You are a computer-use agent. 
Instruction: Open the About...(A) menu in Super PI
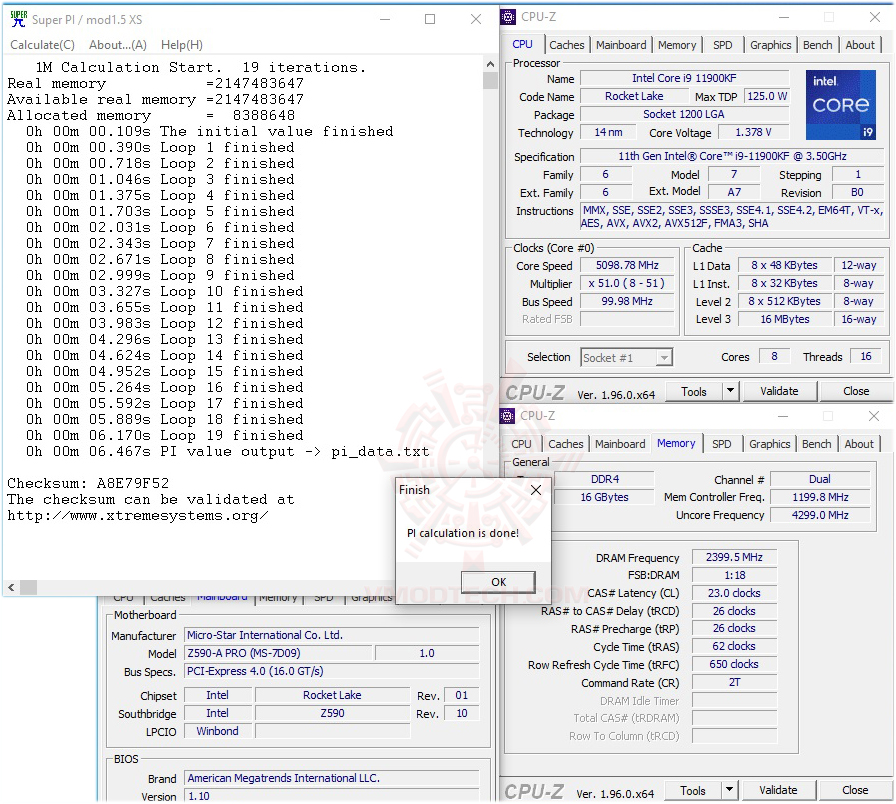(x=118, y=45)
